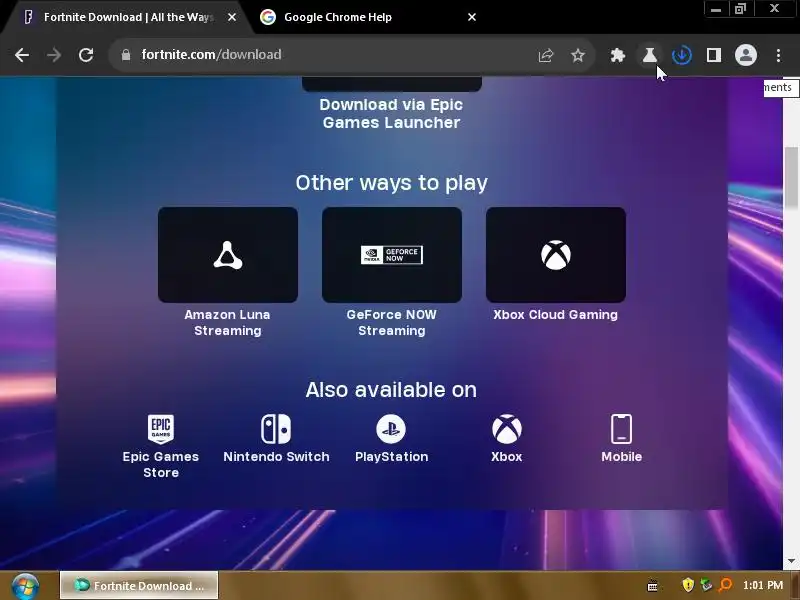
Task: Select Xbox Cloud Gaming tile
Action: 556,255
